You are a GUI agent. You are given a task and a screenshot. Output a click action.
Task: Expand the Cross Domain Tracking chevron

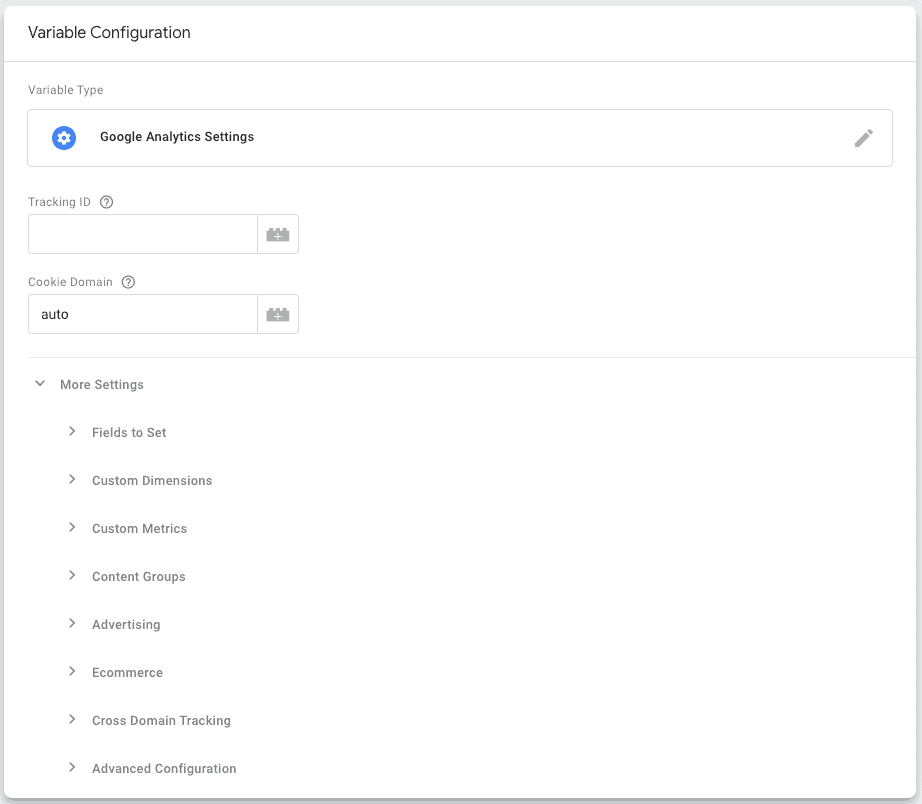pyautogui.click(x=72, y=720)
